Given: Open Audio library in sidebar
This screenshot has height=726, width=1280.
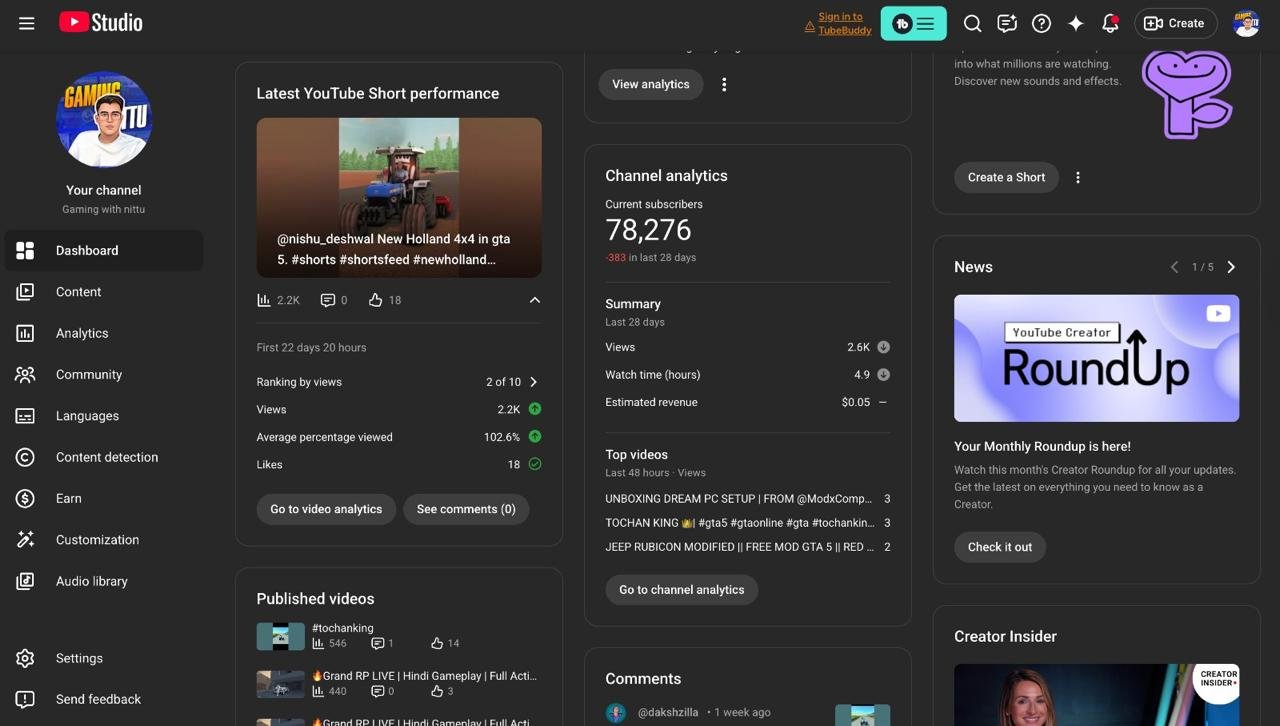Looking at the screenshot, I should point(91,581).
